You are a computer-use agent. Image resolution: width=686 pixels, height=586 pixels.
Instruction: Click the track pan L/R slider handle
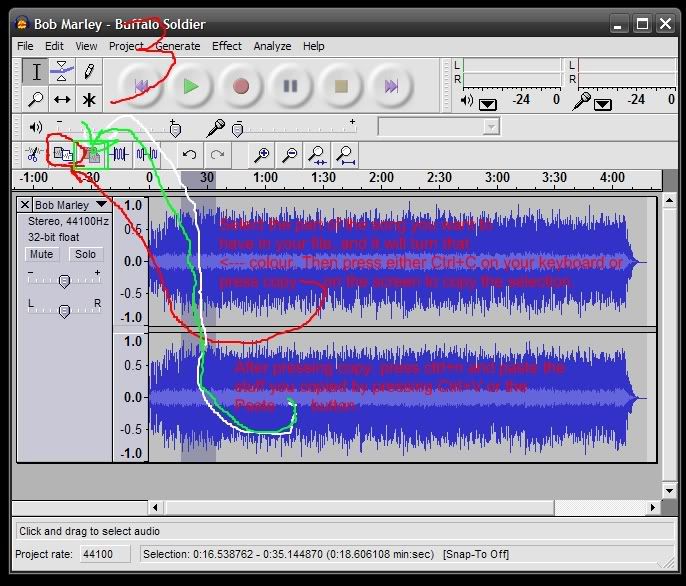pyautogui.click(x=64, y=311)
